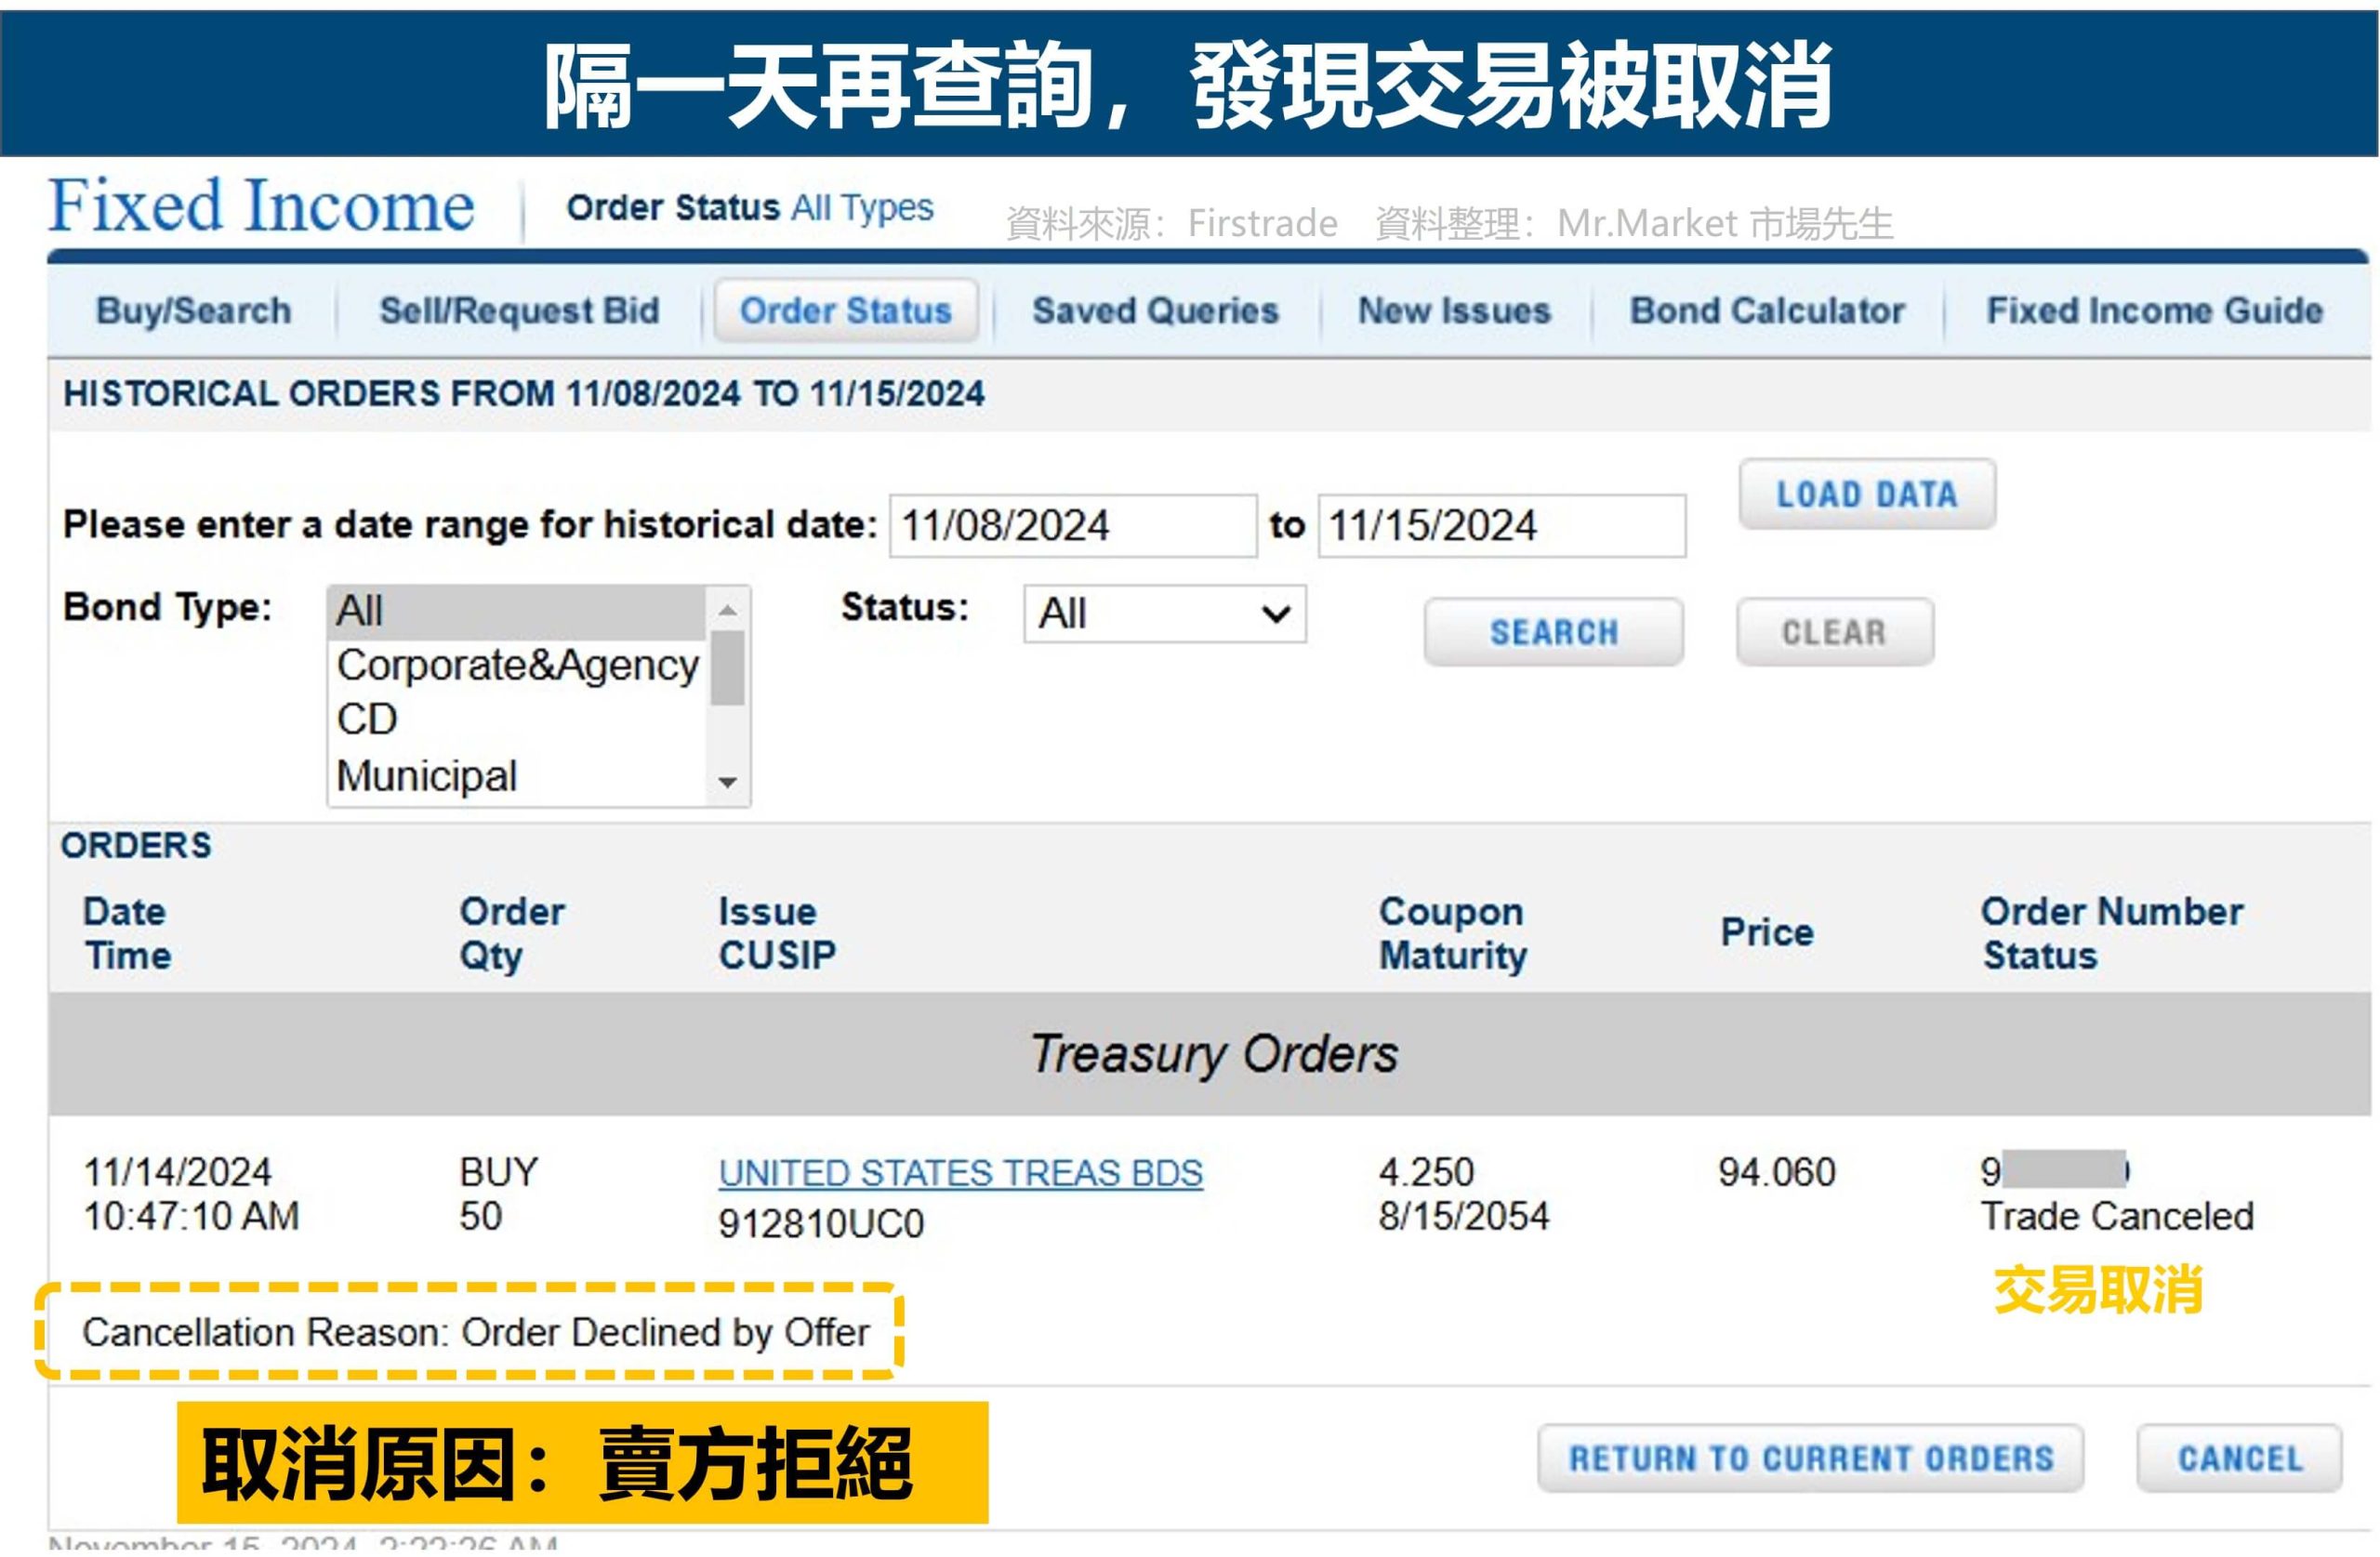Click the Trade Canceled status text
Screen dimensions: 2380x1557
[x=2117, y=1217]
